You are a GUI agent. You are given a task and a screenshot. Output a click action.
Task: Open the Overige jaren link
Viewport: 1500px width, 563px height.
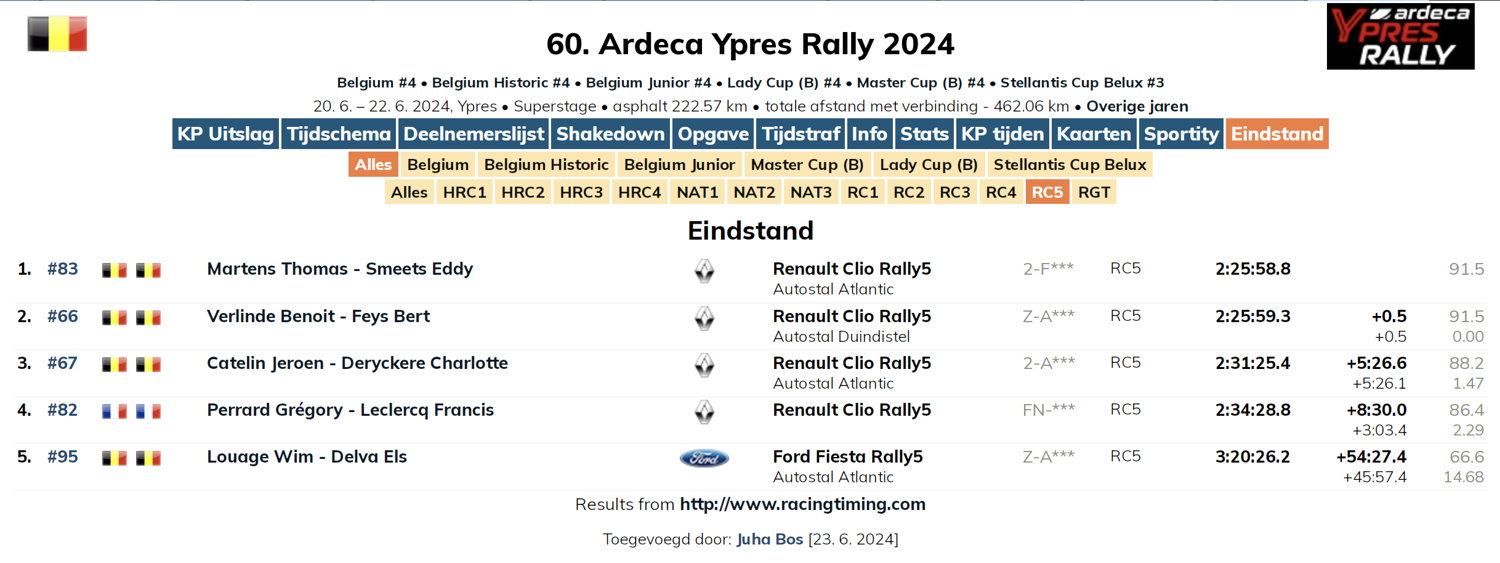tap(1137, 107)
